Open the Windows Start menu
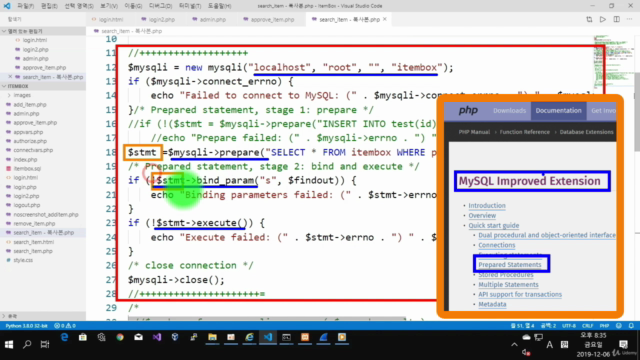 click(9, 344)
